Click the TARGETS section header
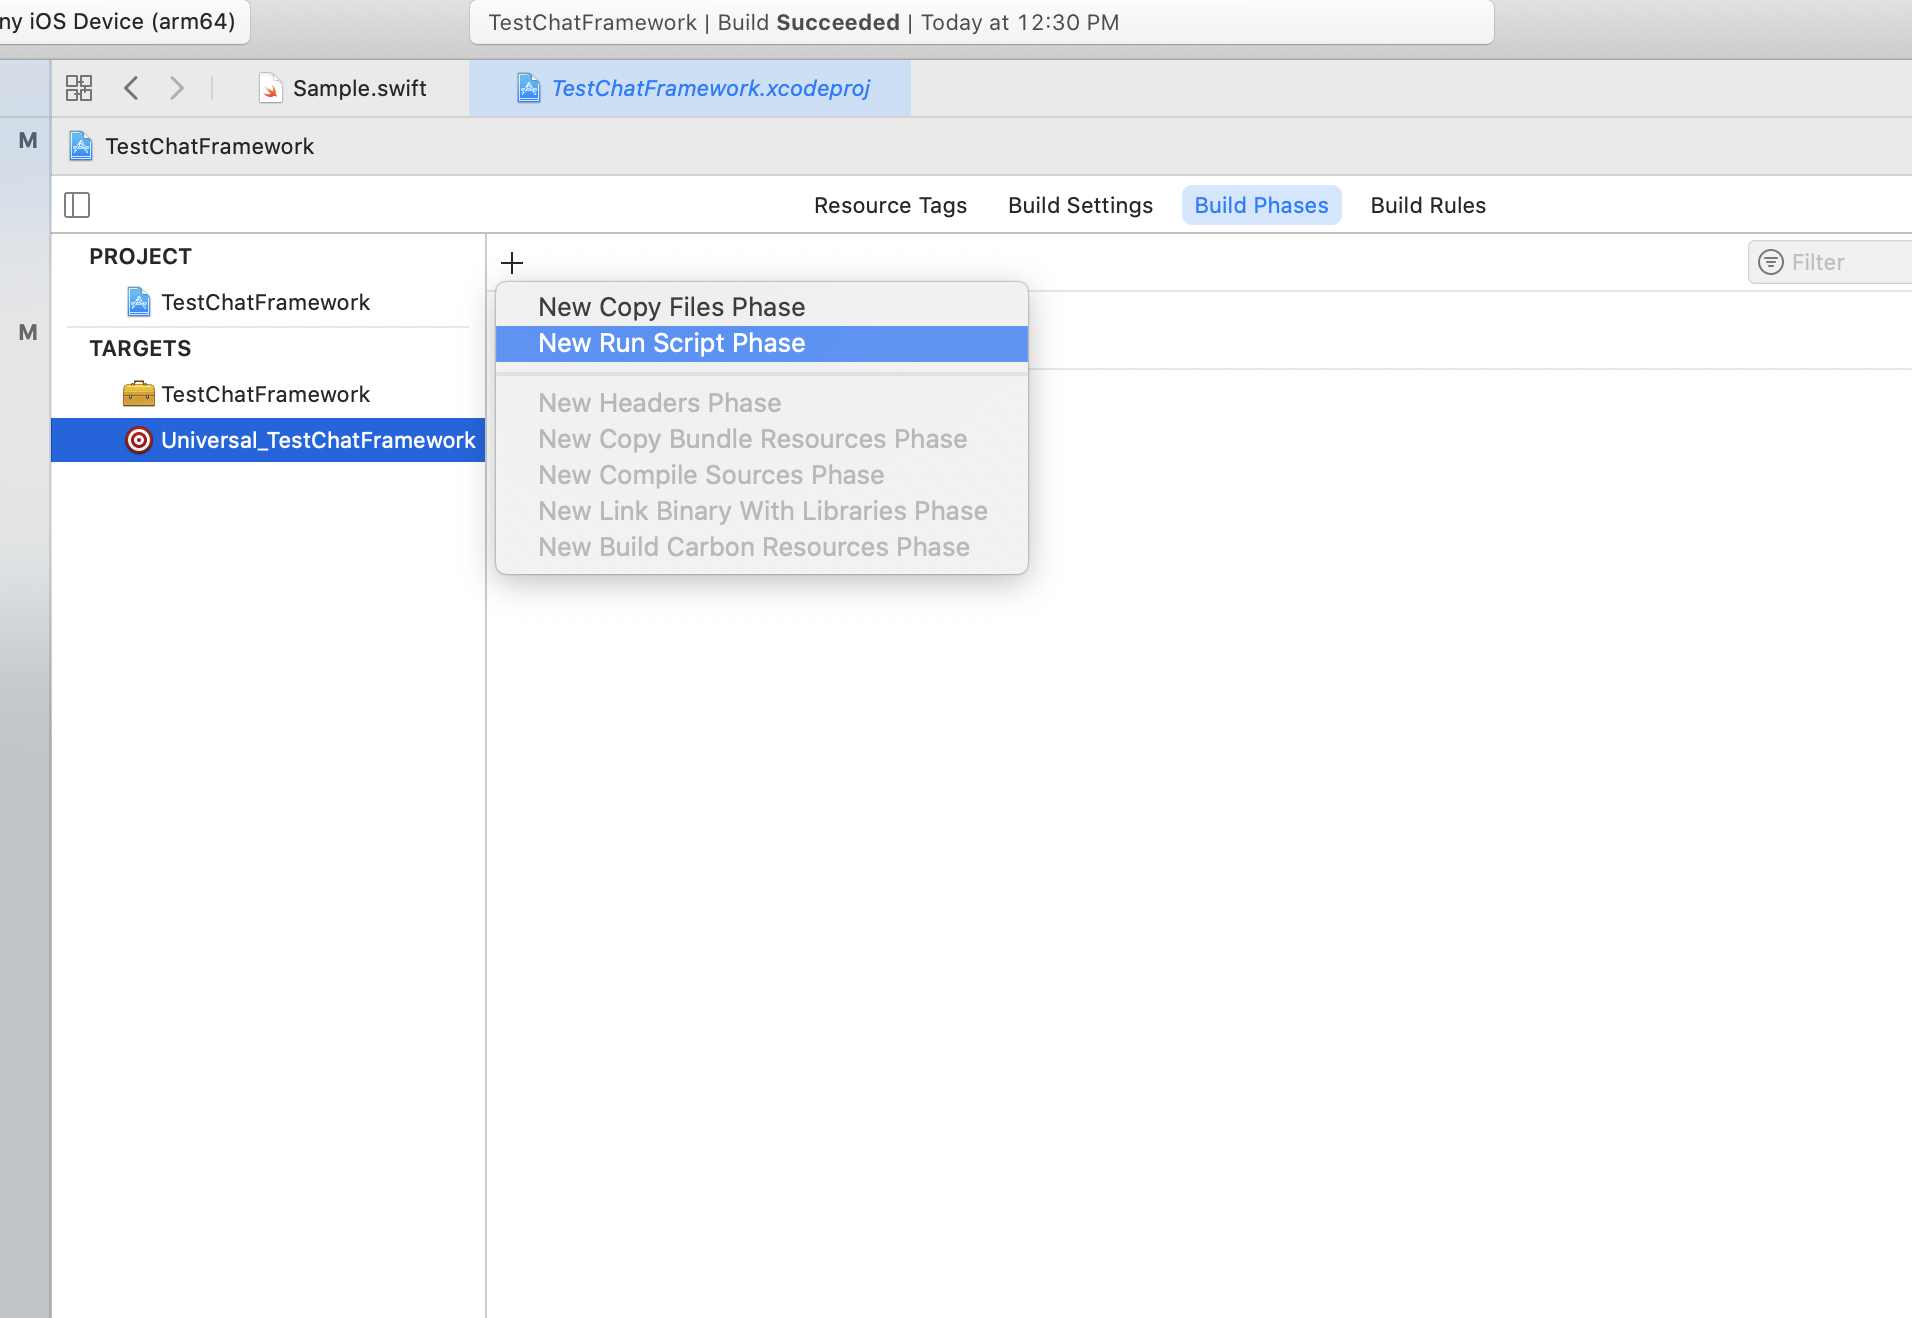Viewport: 1912px width, 1318px height. 140,348
